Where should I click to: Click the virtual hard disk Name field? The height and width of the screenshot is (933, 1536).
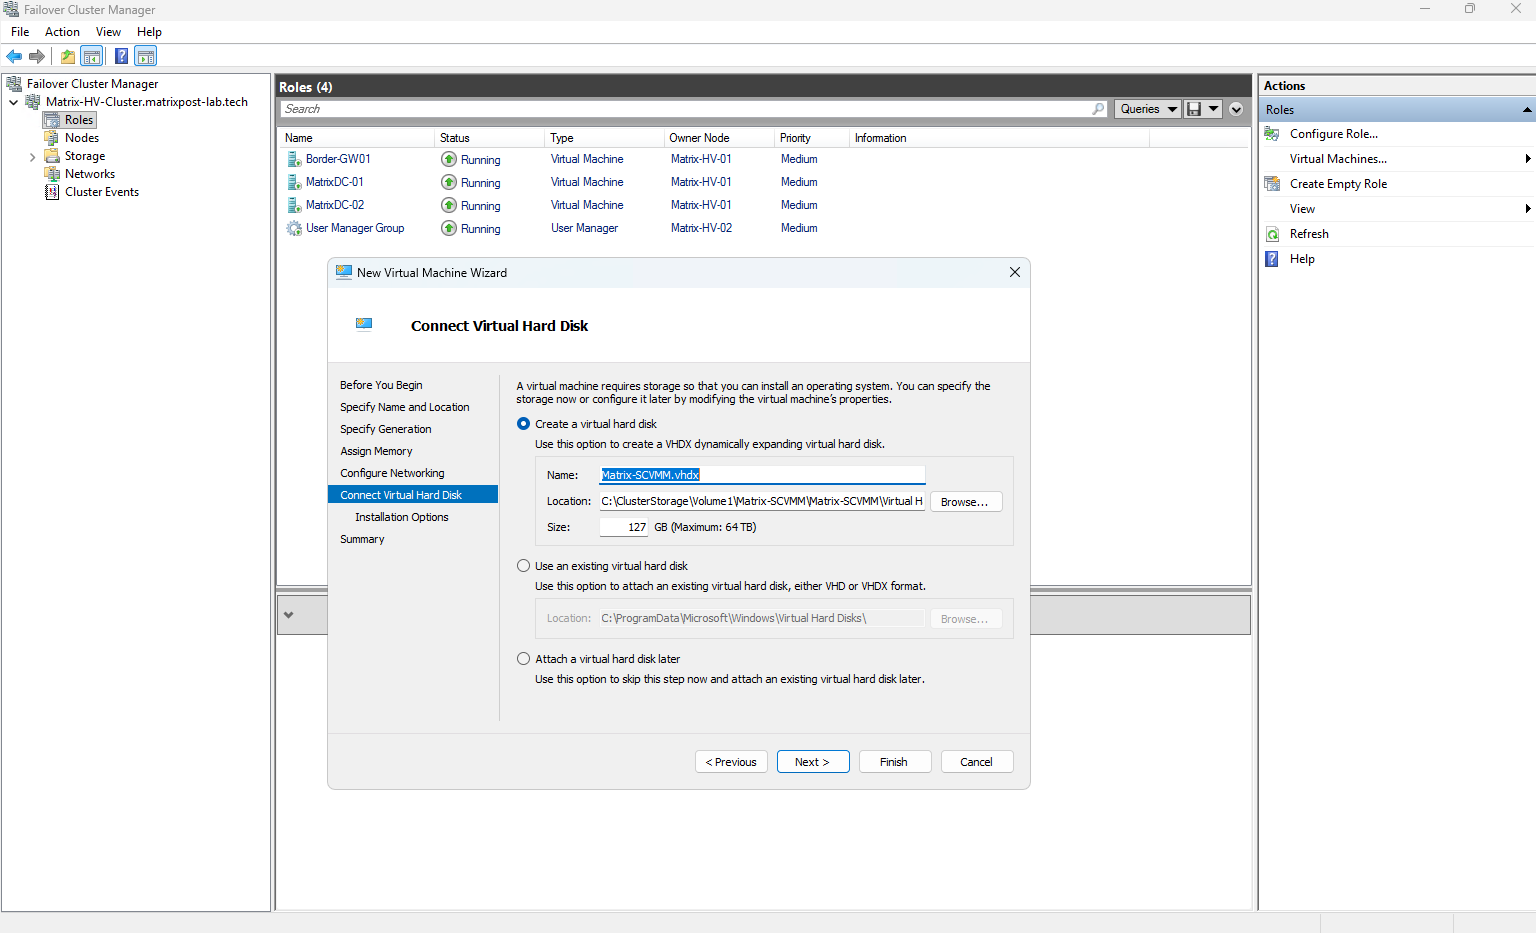click(x=762, y=475)
